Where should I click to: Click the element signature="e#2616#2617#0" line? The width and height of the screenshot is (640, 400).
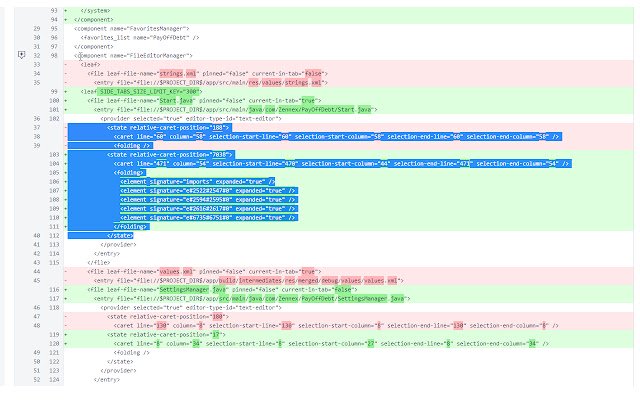(209, 209)
